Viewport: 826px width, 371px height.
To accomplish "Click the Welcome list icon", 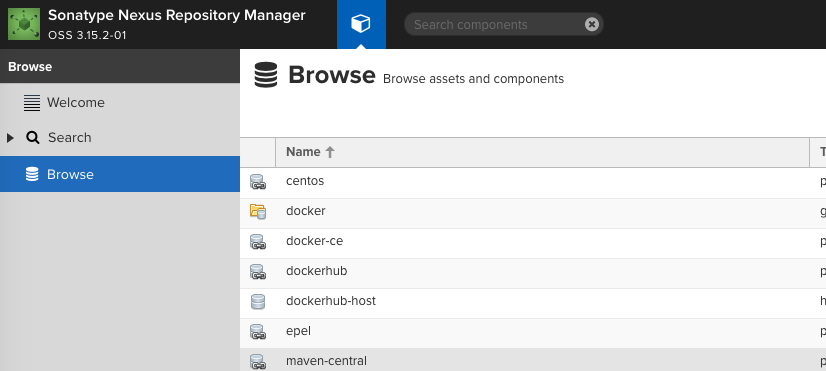I will [32, 103].
